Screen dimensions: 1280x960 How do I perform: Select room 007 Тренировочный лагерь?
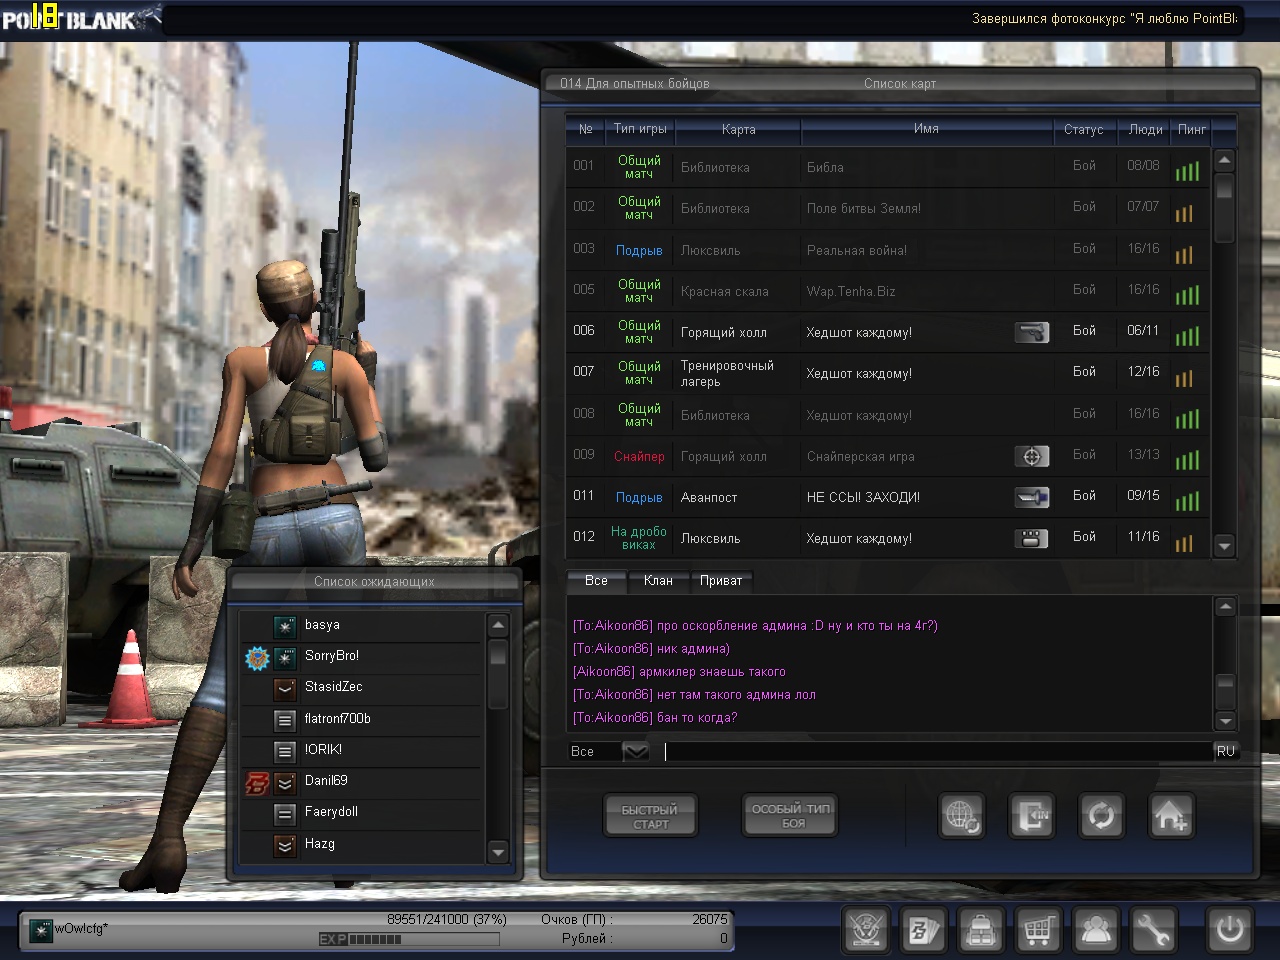(x=888, y=373)
